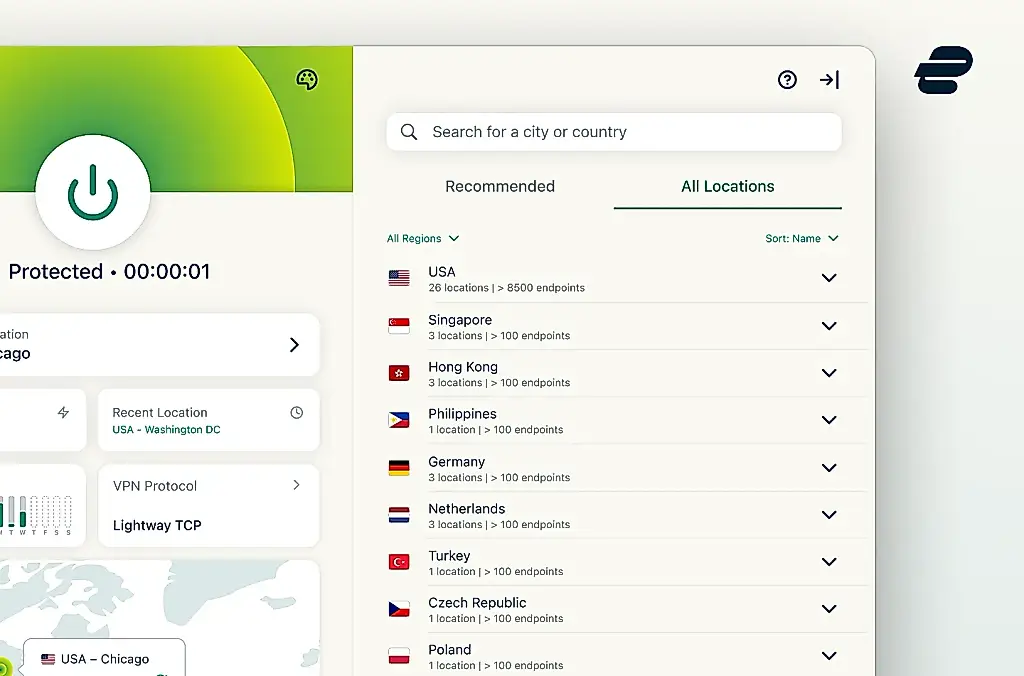Click the Protected timer status text
1024x676 pixels.
(109, 272)
